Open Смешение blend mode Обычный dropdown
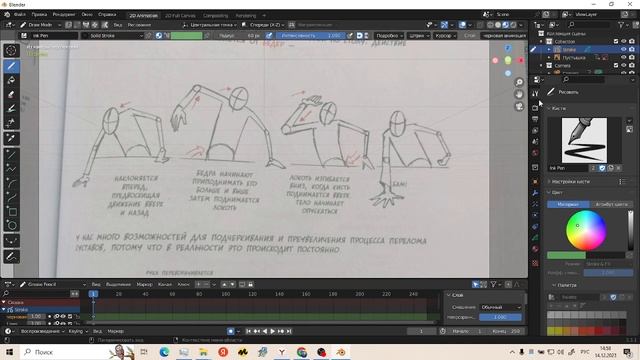 coord(500,307)
